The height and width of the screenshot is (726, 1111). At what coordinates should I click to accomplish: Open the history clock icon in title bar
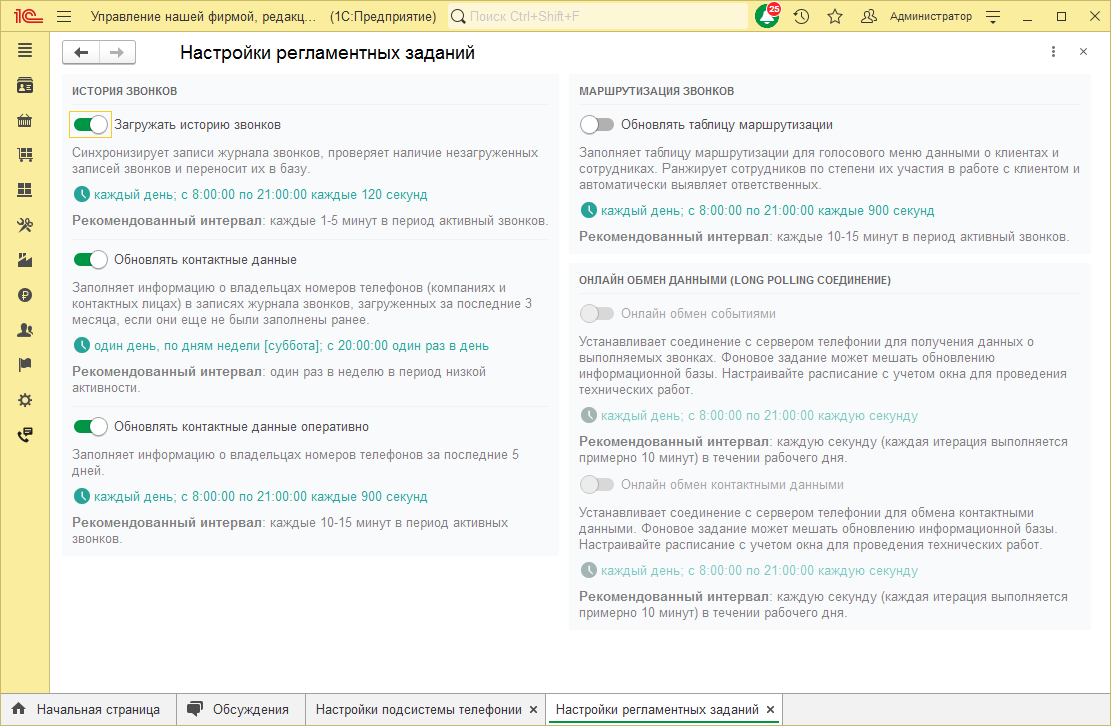[801, 17]
